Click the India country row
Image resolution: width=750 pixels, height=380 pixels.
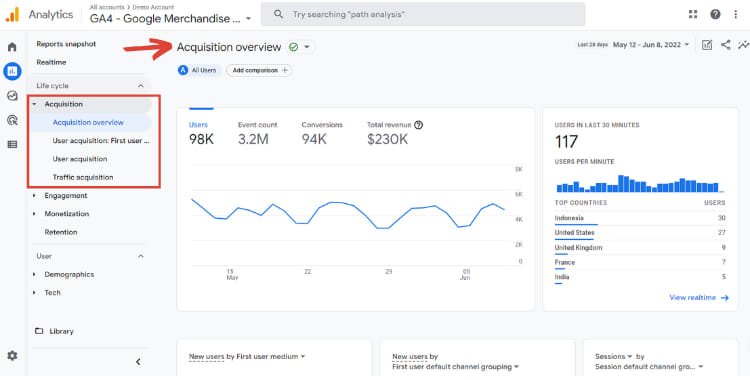(640, 278)
